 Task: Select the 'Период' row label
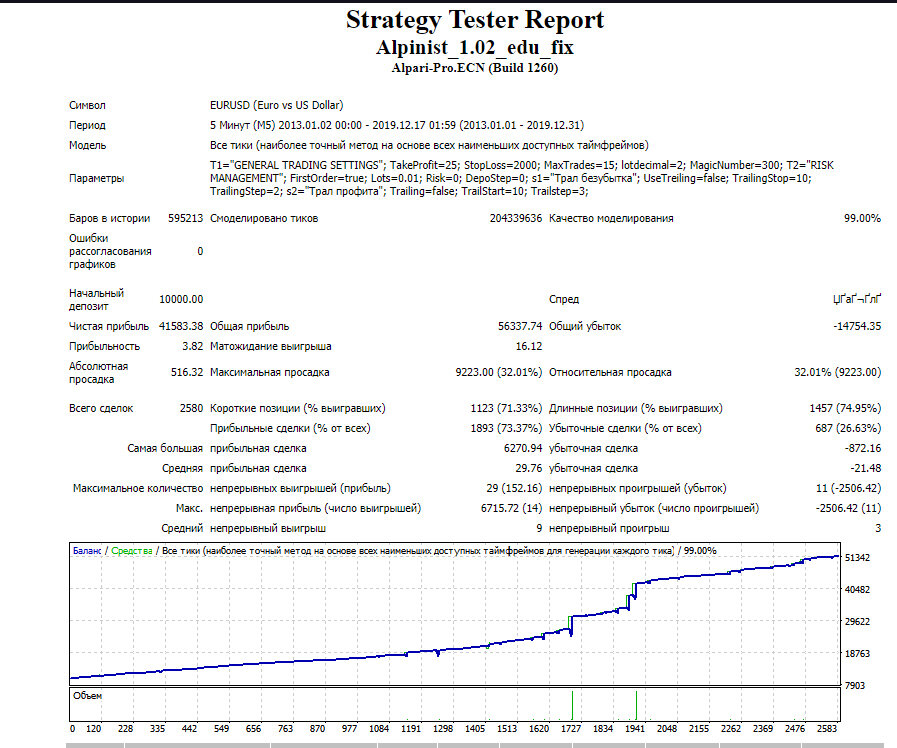pos(87,125)
